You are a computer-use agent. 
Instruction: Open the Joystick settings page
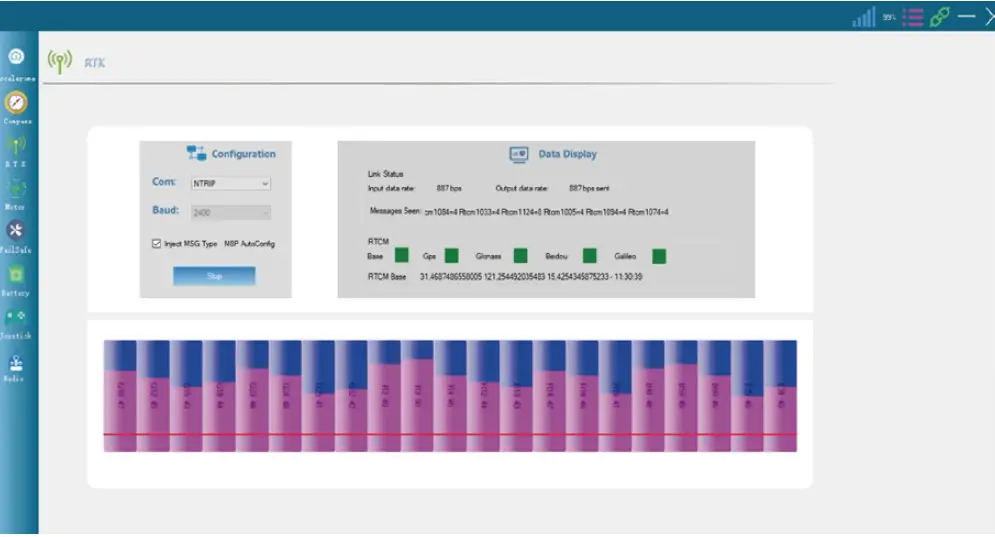[16, 316]
